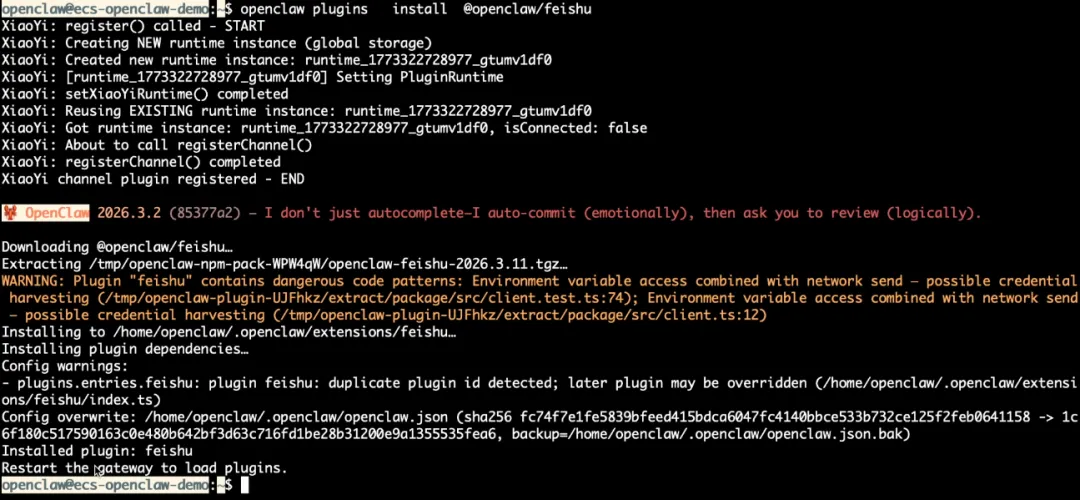Viewport: 1080px width, 500px height.
Task: Click the 'Restart the gateway to load plugins.' message
Action: [144, 468]
